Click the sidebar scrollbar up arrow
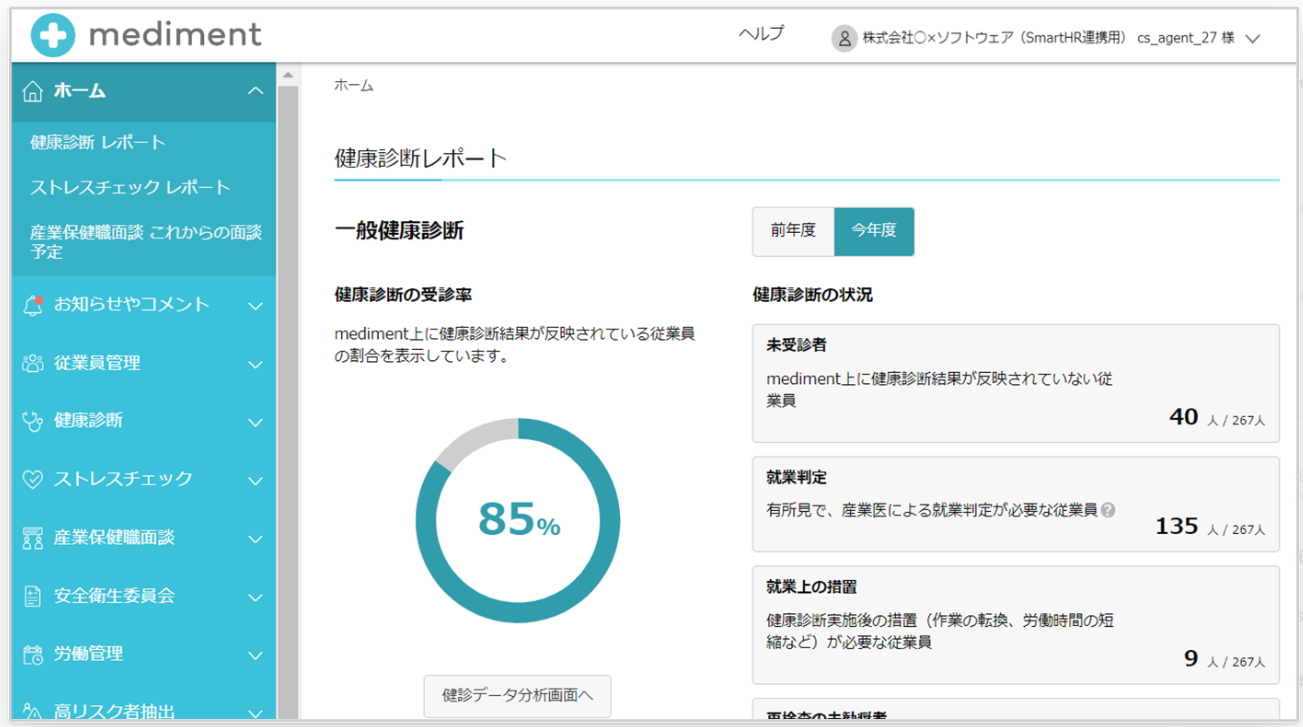The width and height of the screenshot is (1303, 727). [x=288, y=75]
